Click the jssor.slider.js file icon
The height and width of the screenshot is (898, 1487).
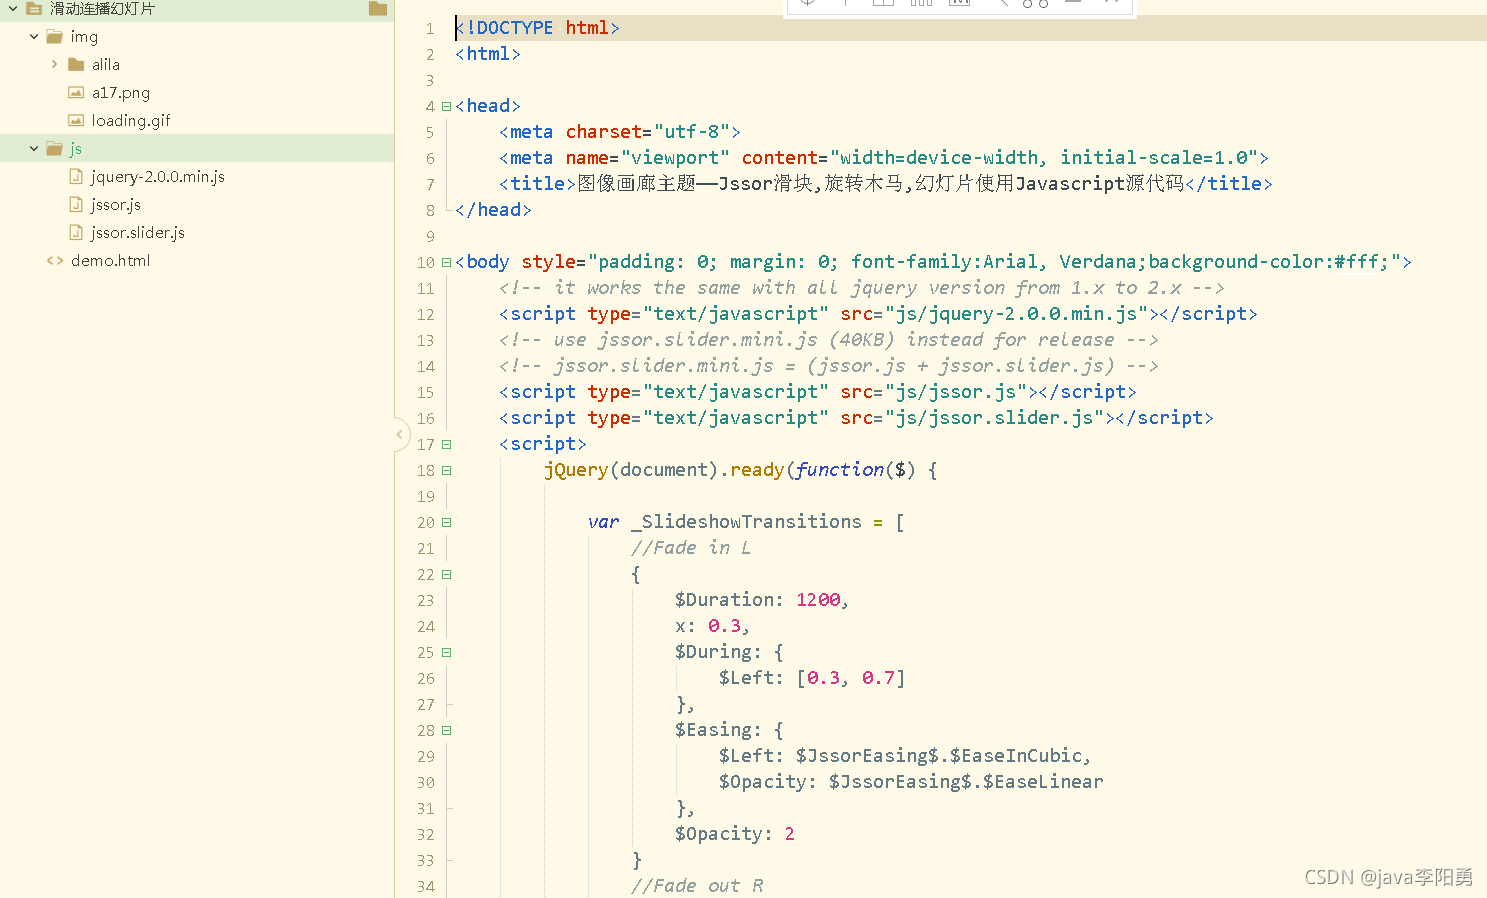[x=76, y=232]
